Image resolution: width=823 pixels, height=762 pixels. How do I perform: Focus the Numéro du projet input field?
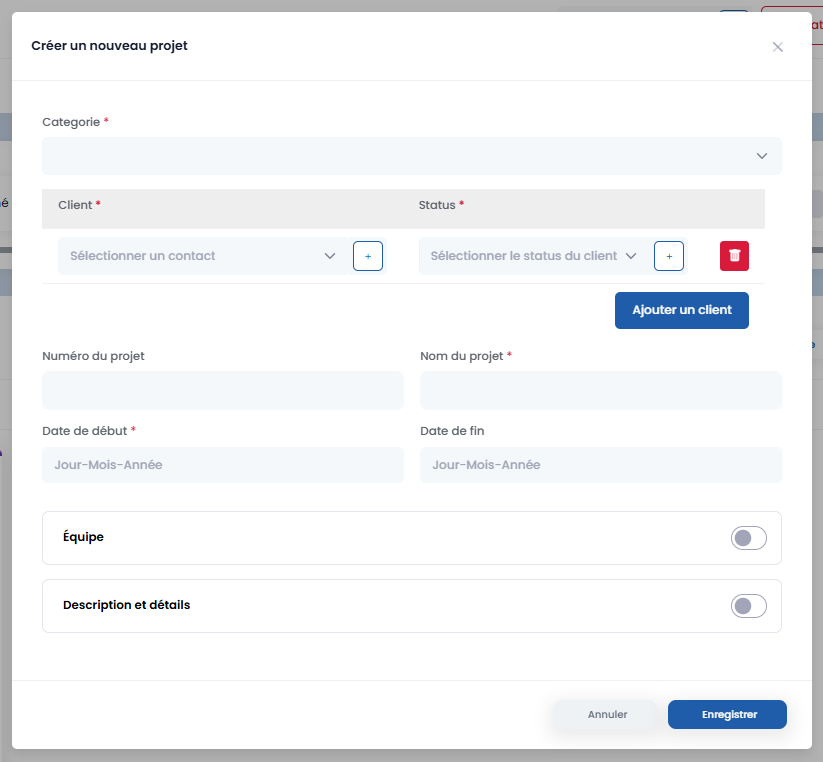pos(223,390)
